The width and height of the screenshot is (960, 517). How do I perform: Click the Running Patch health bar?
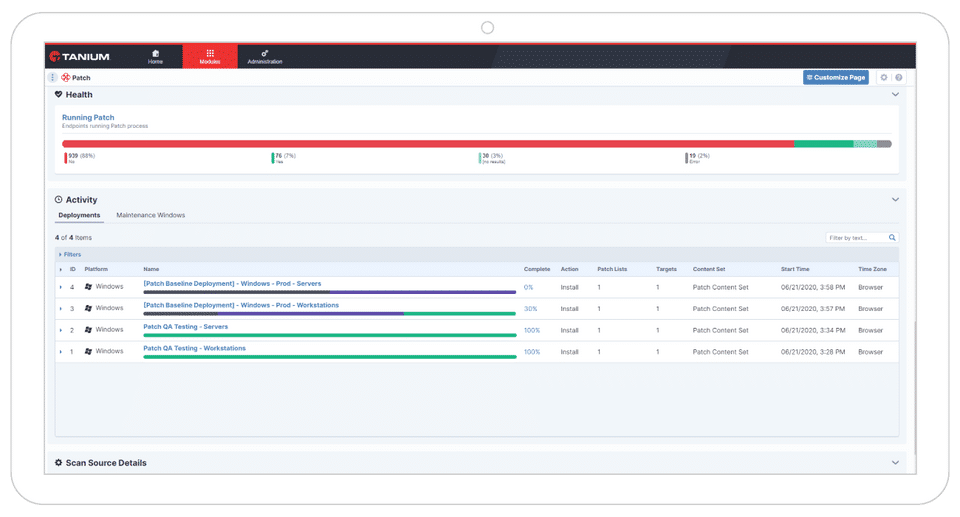[476, 144]
